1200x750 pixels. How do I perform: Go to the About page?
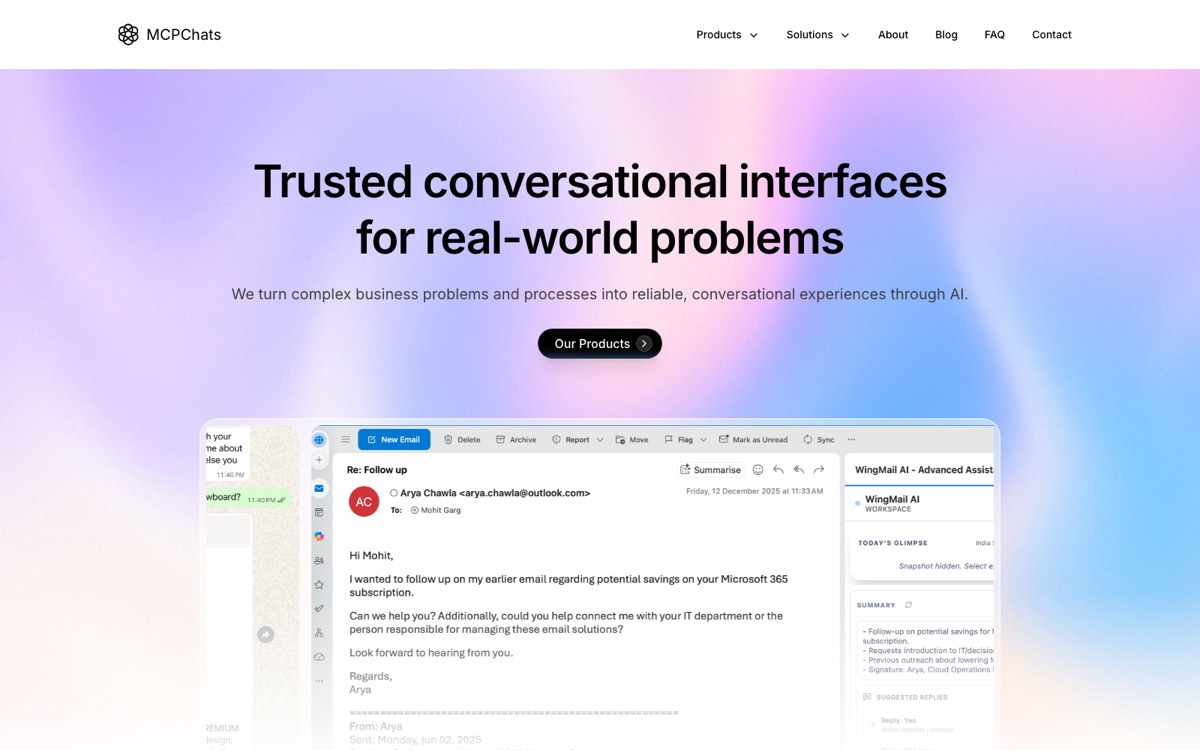(893, 35)
